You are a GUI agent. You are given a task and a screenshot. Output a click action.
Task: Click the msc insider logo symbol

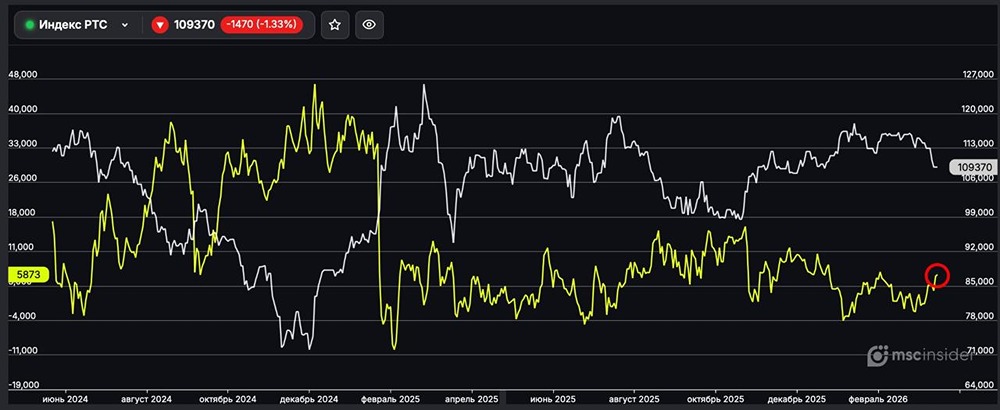click(x=877, y=355)
